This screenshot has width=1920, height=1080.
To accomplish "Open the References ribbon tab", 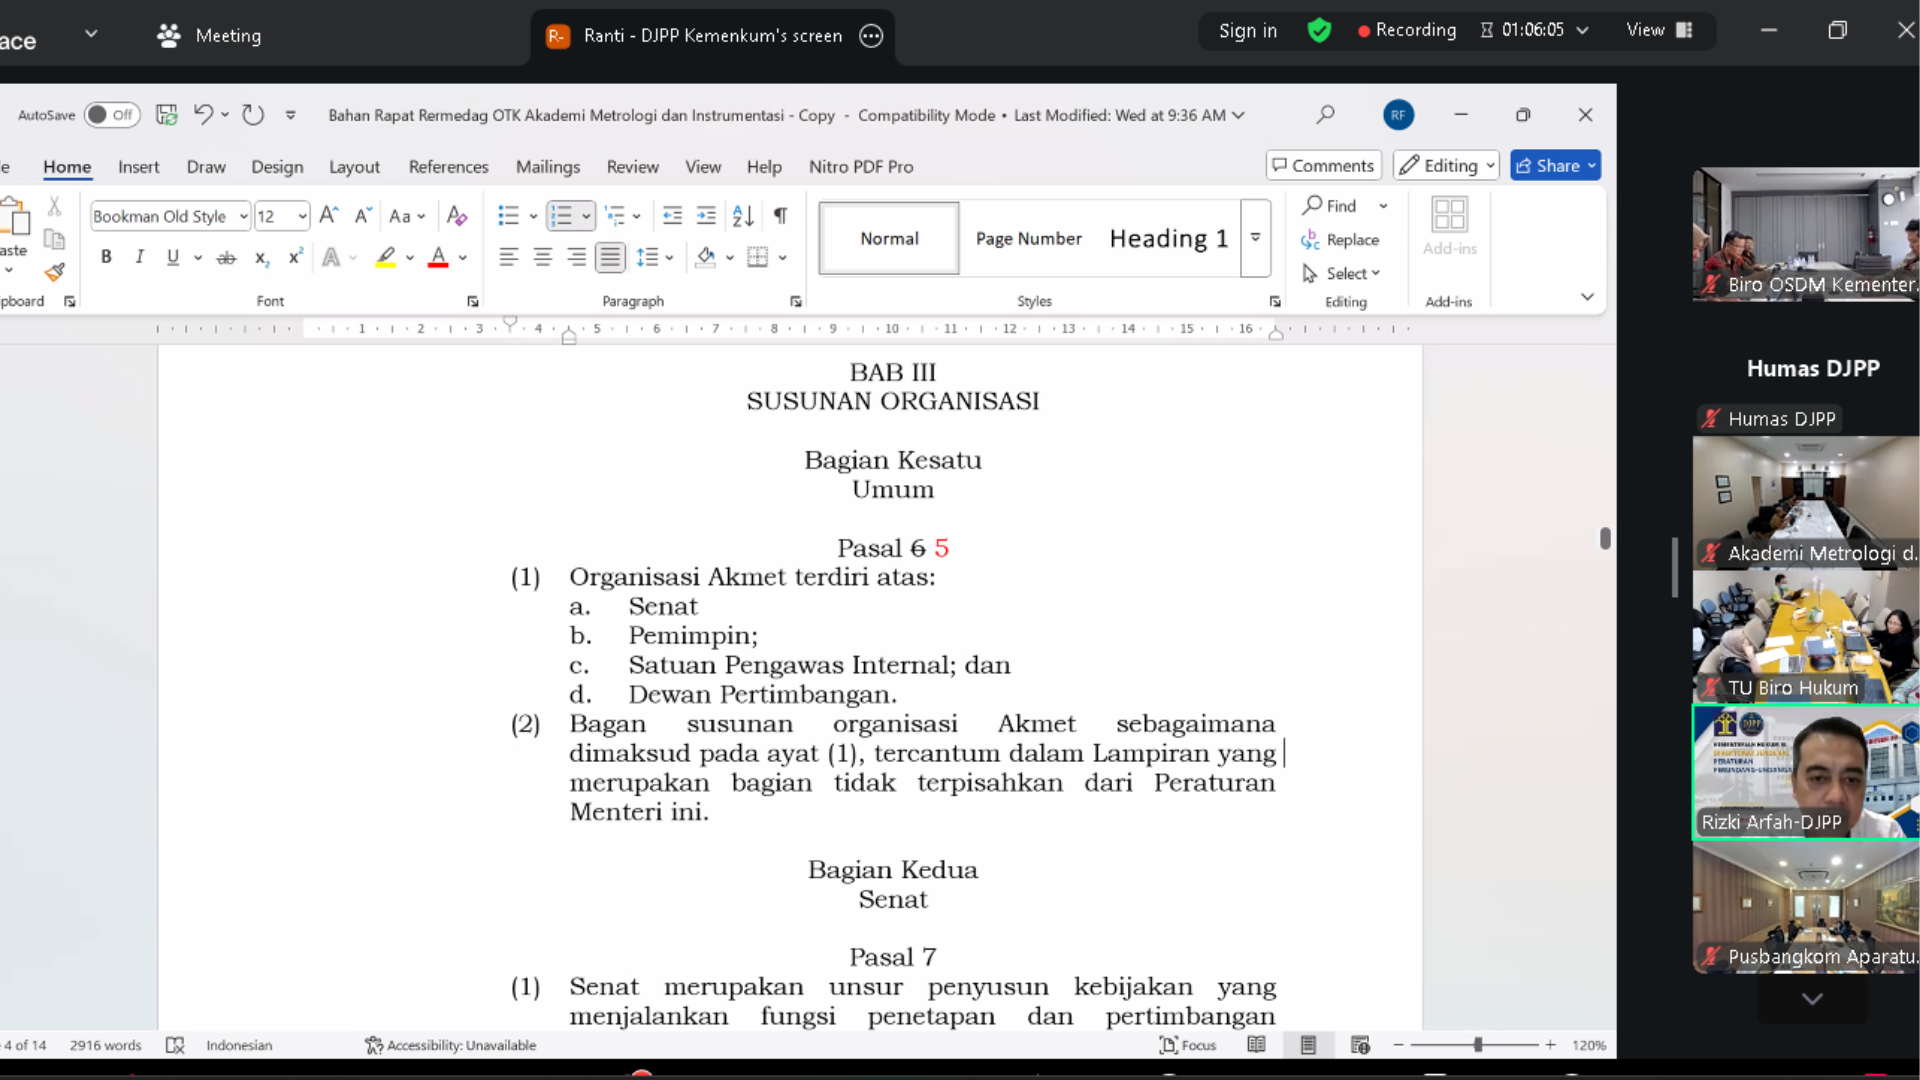I will pos(448,167).
